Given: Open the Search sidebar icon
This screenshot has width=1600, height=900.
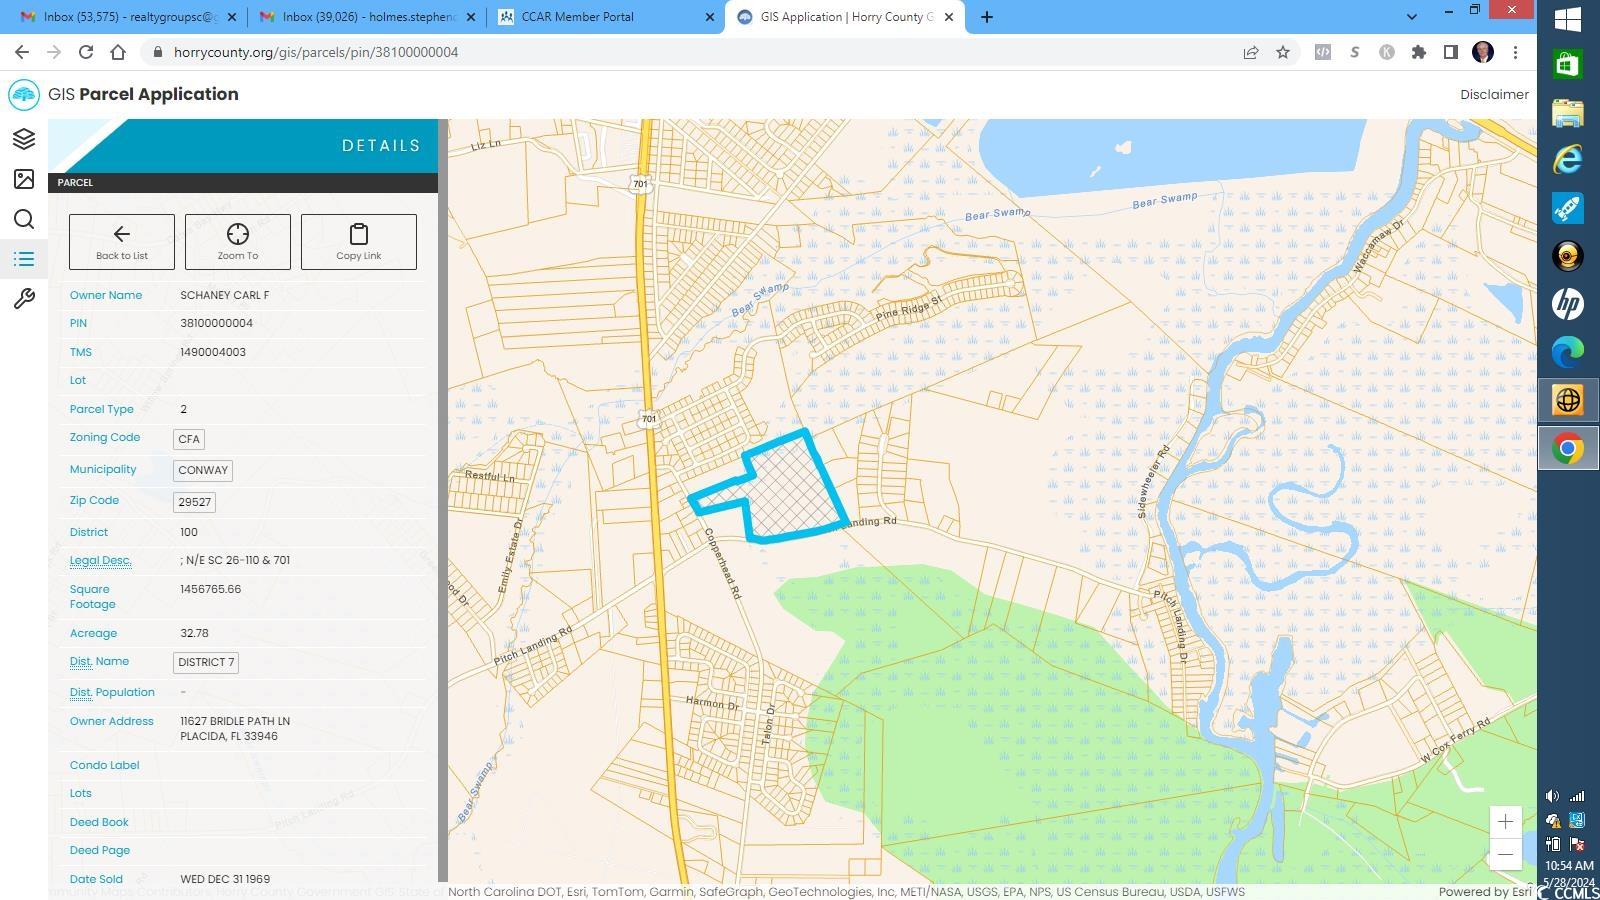Looking at the screenshot, I should pos(24,219).
